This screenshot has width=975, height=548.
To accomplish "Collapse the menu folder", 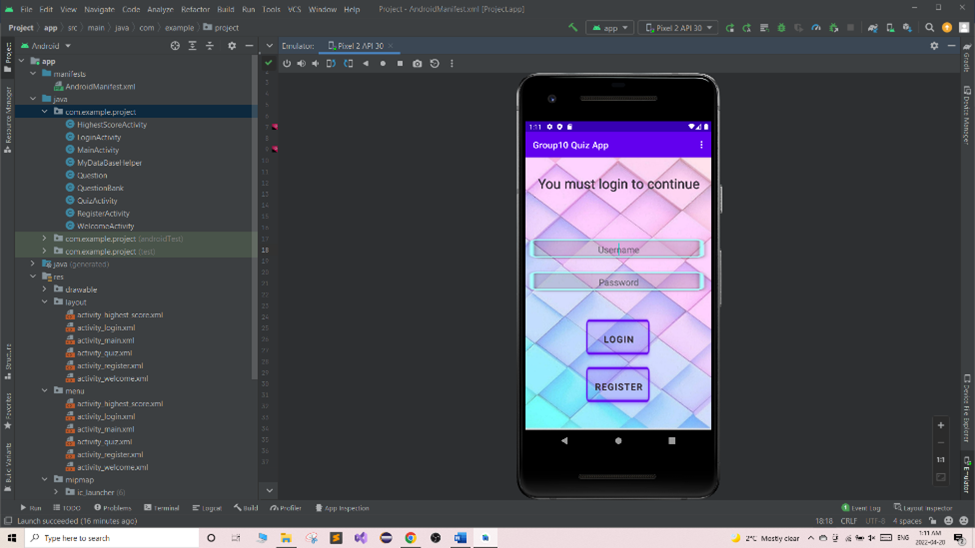I will [44, 391].
